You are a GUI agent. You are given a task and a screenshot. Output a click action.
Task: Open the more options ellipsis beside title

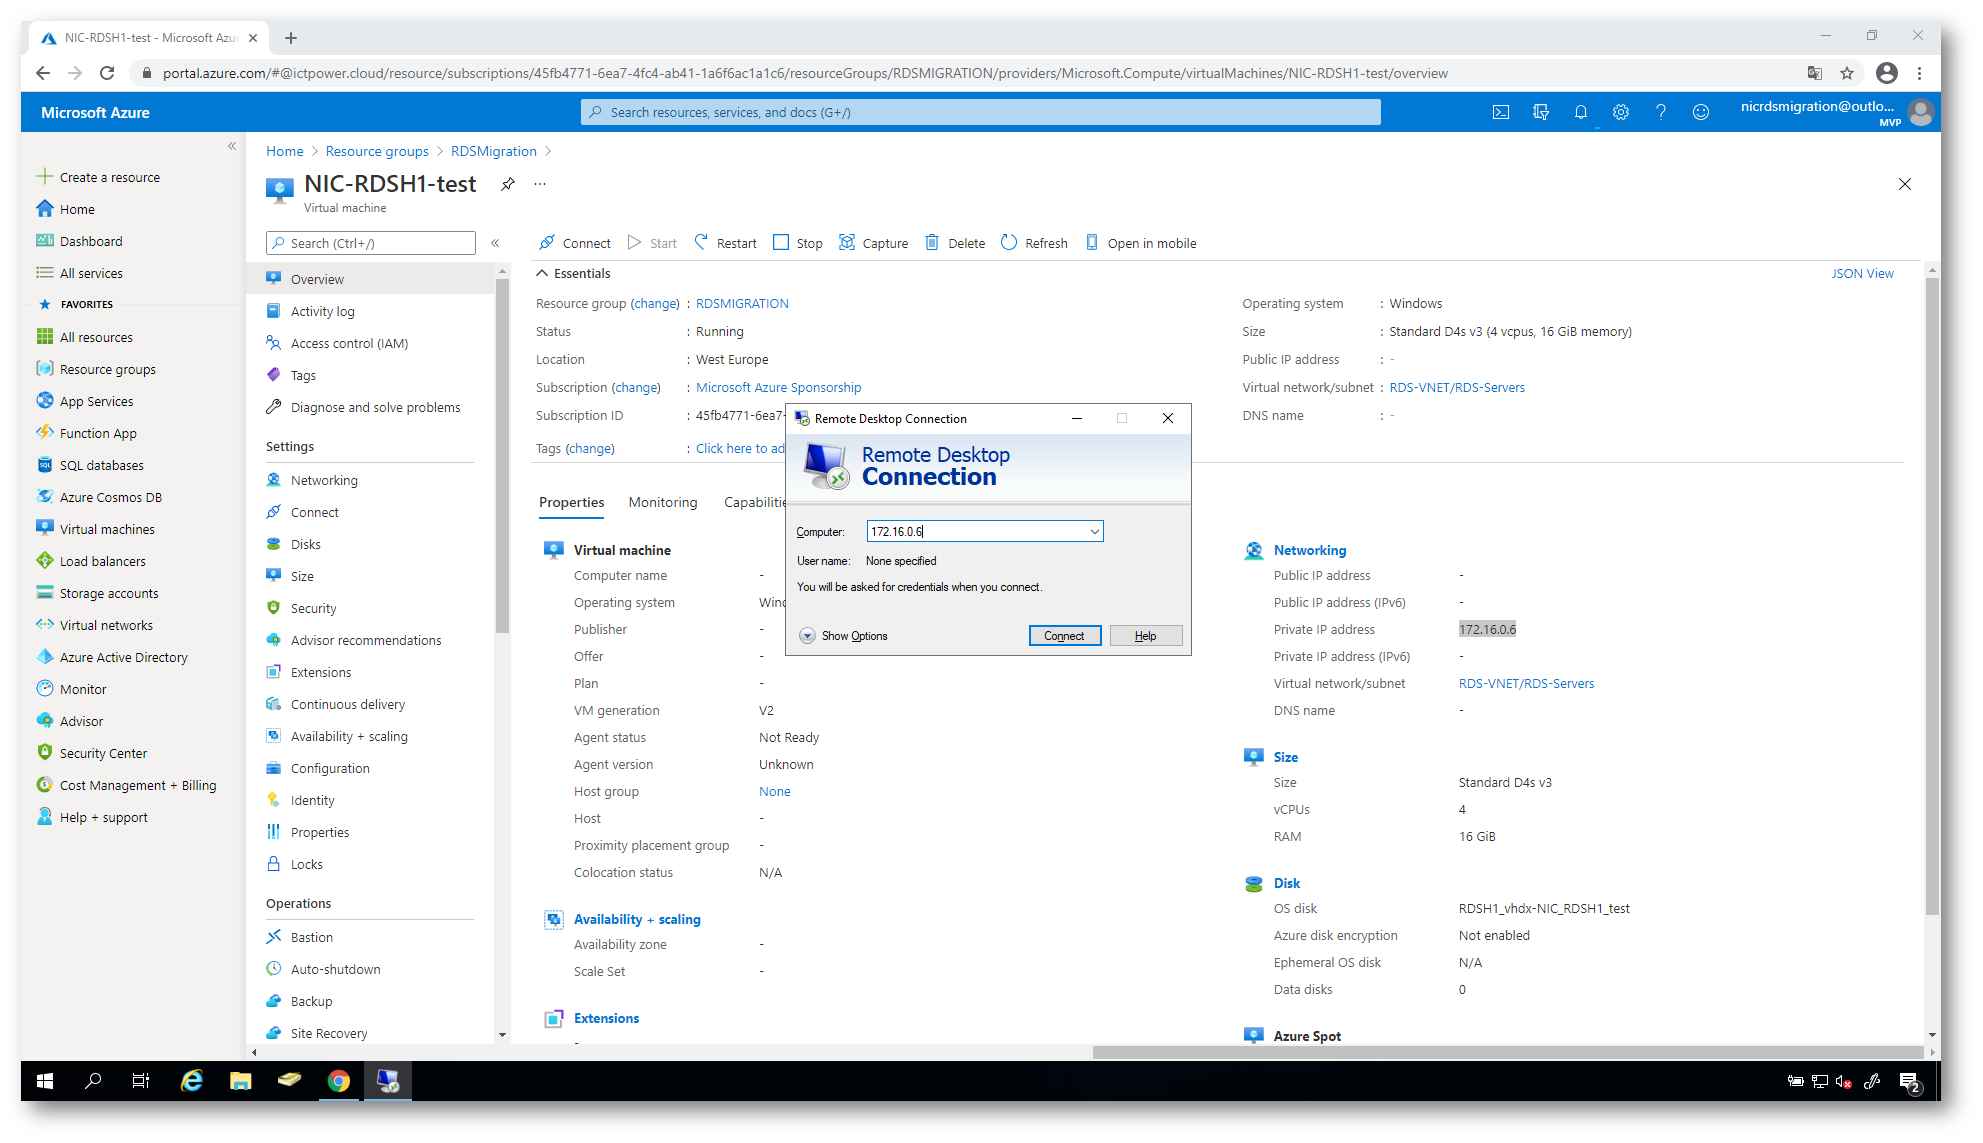pos(540,184)
